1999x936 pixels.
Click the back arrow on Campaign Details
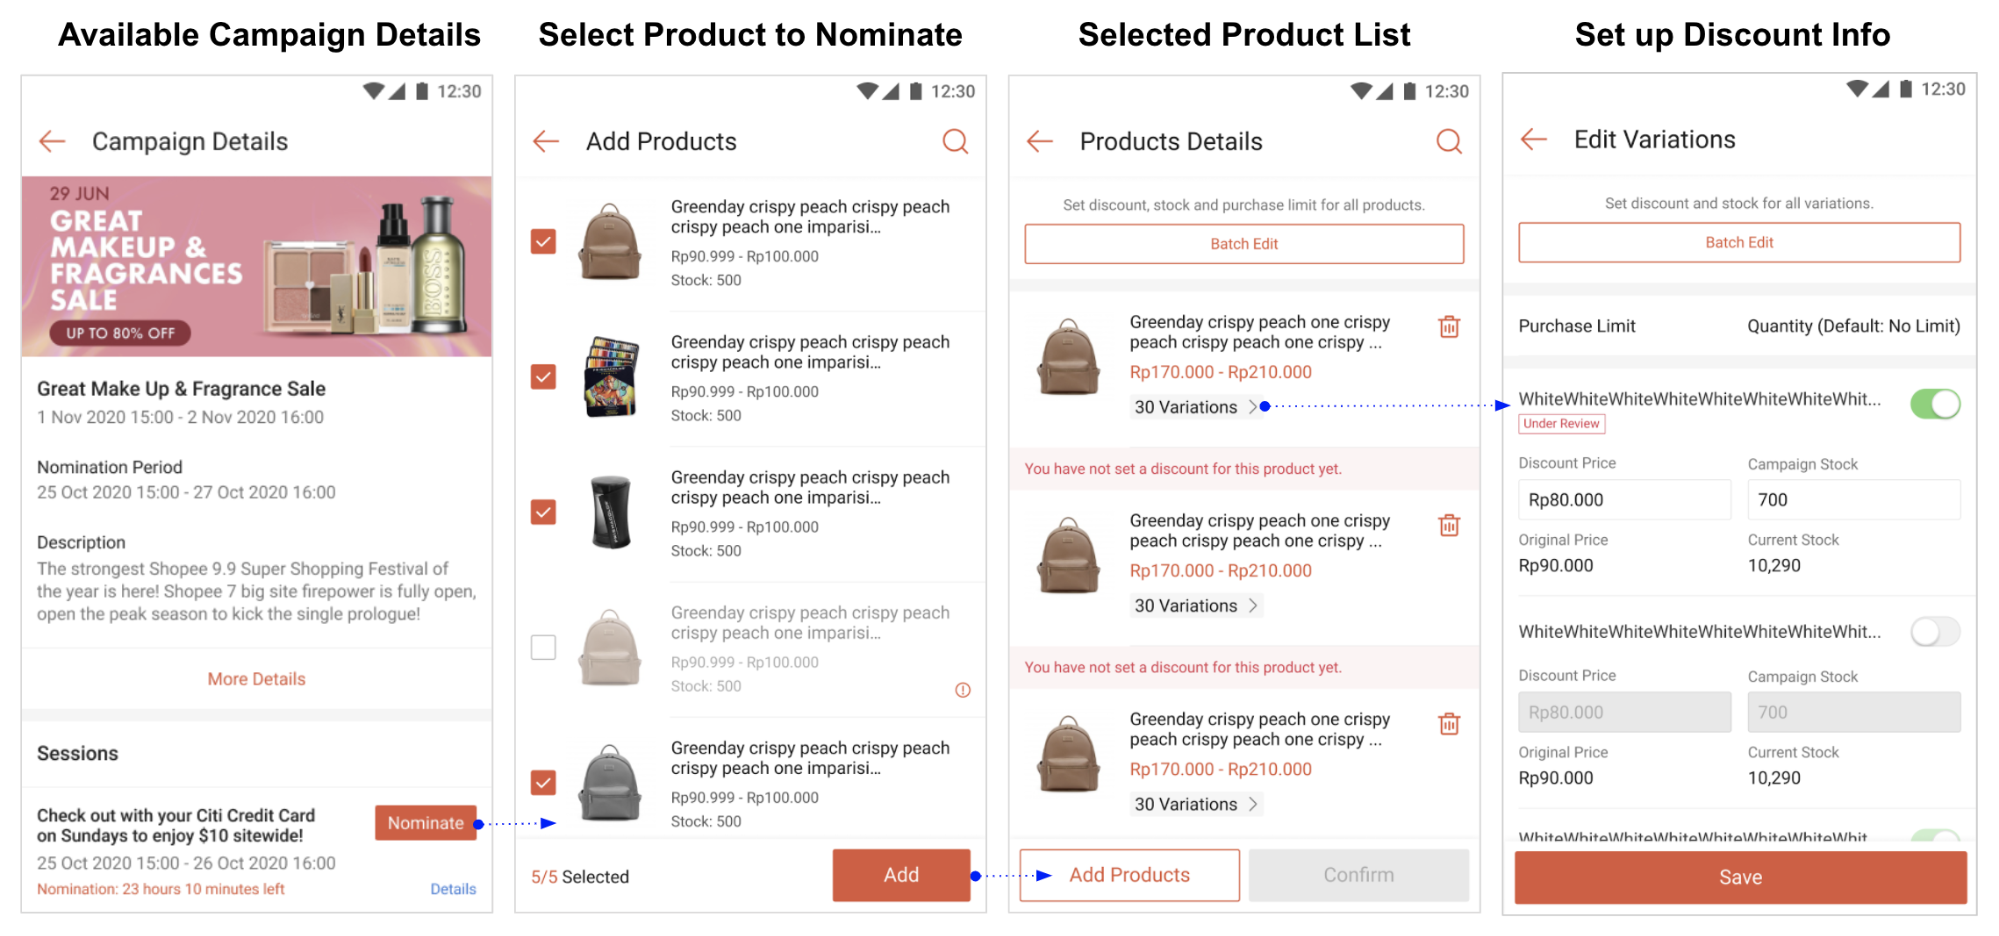52,141
